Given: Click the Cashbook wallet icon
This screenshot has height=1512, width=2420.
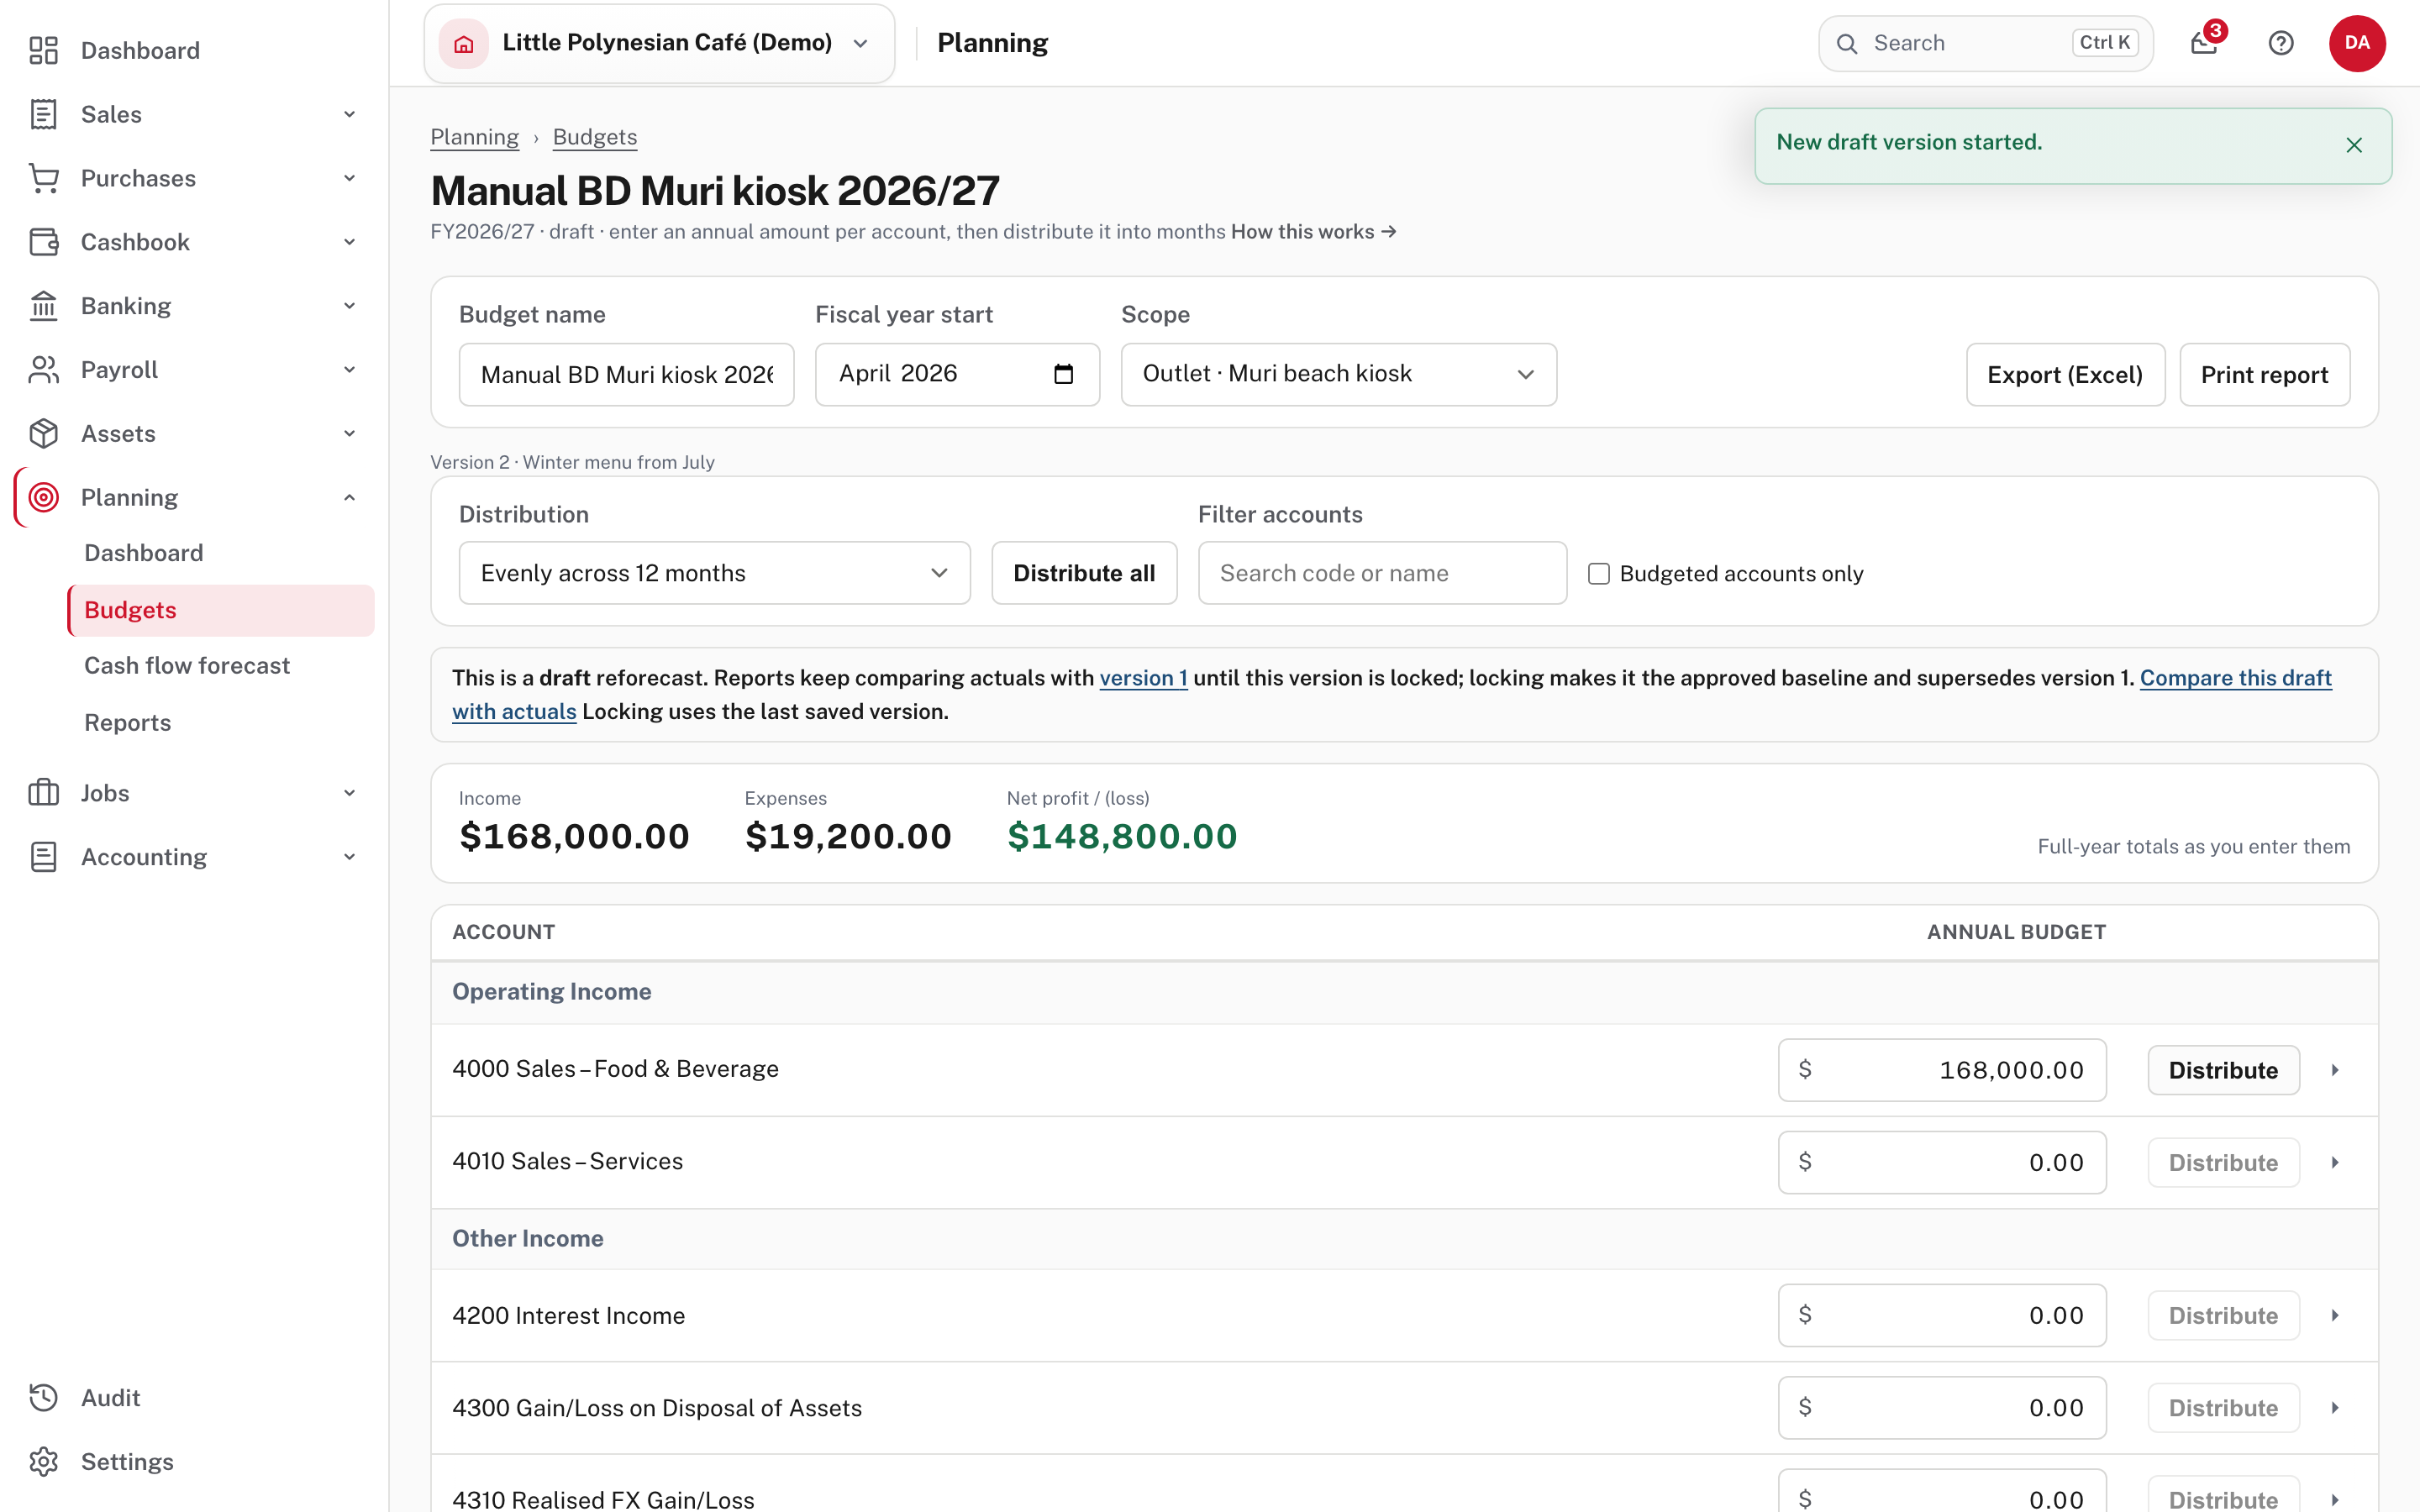Looking at the screenshot, I should point(43,242).
